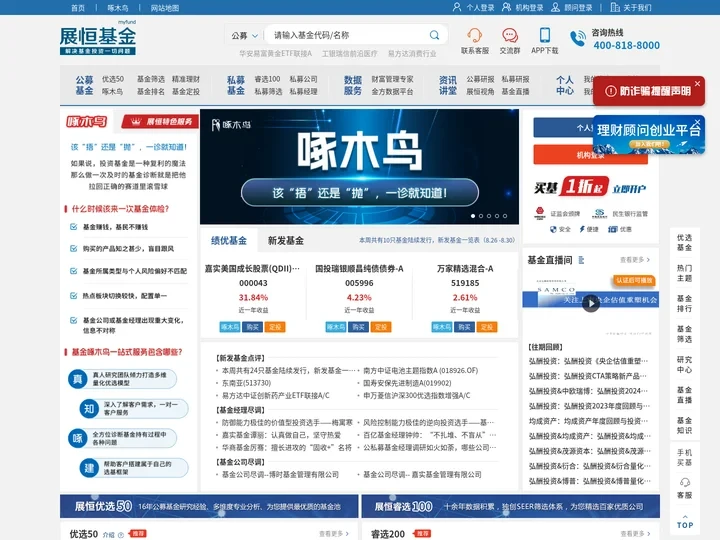Click the 真 circle badge
The width and height of the screenshot is (720, 540).
[78, 379]
